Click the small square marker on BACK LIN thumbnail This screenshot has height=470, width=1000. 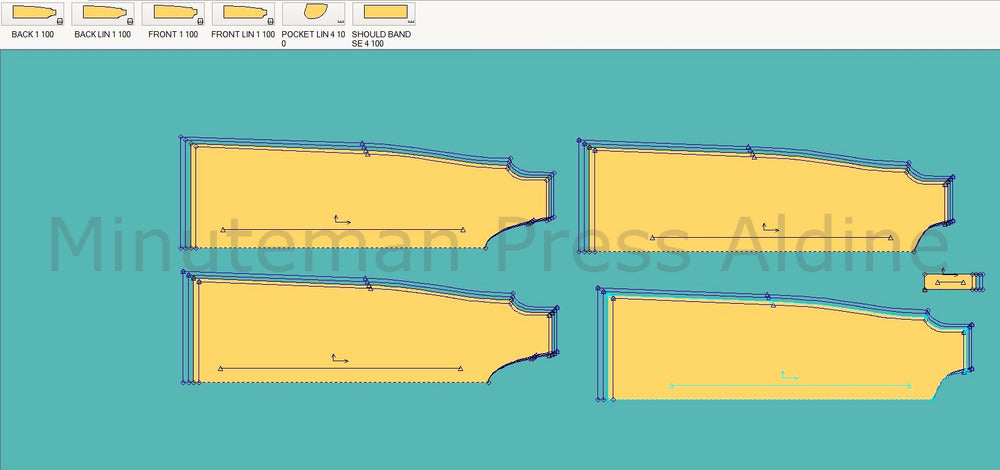pyautogui.click(x=130, y=21)
